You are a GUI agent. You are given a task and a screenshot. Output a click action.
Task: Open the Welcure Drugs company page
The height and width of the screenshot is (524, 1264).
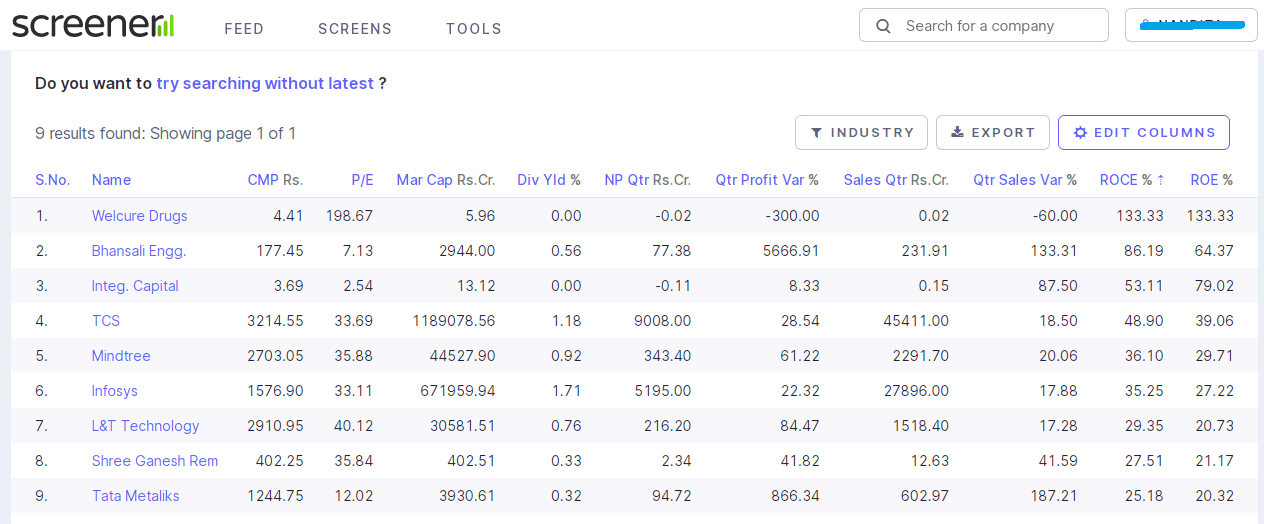139,216
